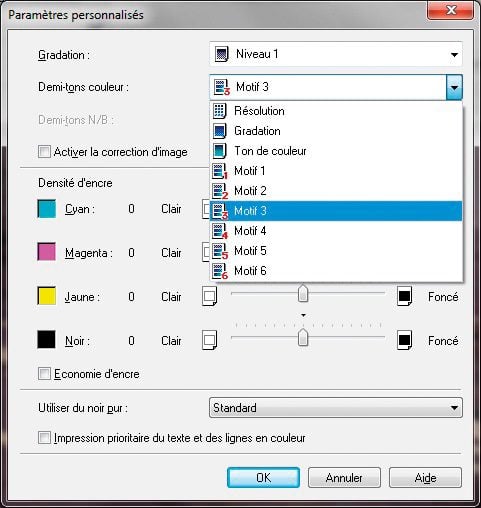The width and height of the screenshot is (481, 508).
Task: Confirm settings with the OK button
Action: click(263, 477)
